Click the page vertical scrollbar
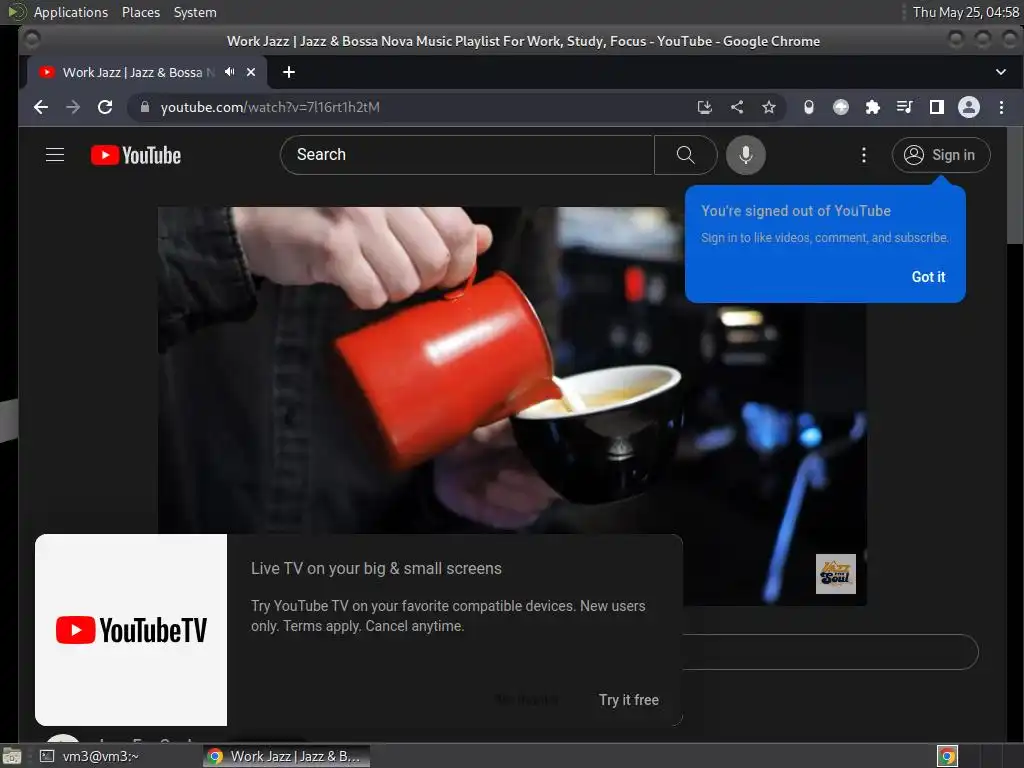This screenshot has width=1024, height=768. click(1015, 185)
